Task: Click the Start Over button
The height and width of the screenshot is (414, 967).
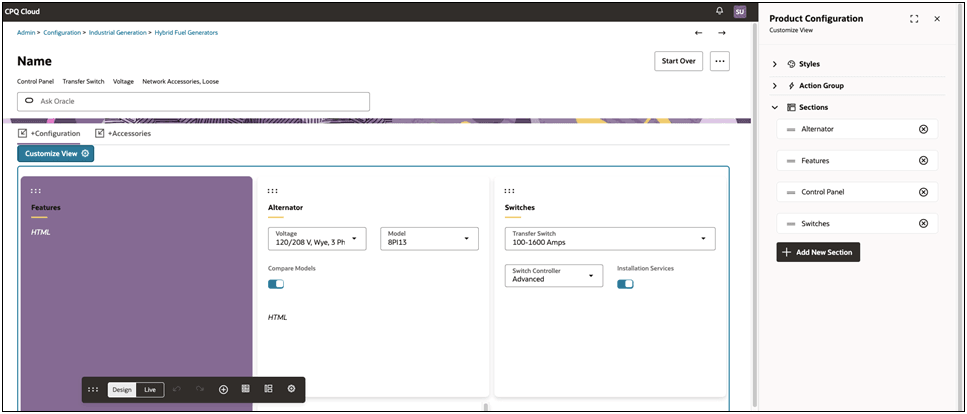Action: click(x=678, y=61)
